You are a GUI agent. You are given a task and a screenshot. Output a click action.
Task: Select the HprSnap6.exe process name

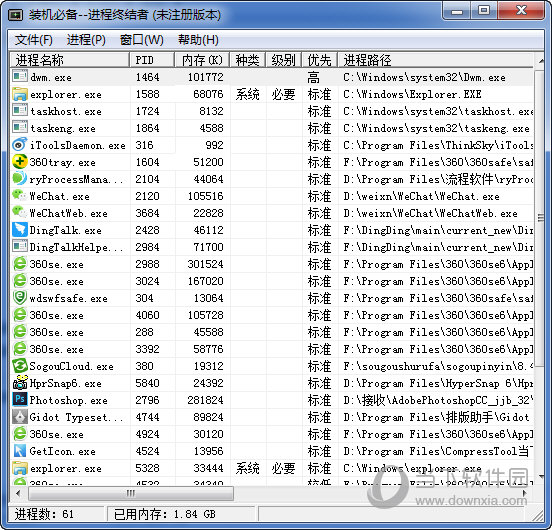click(65, 383)
